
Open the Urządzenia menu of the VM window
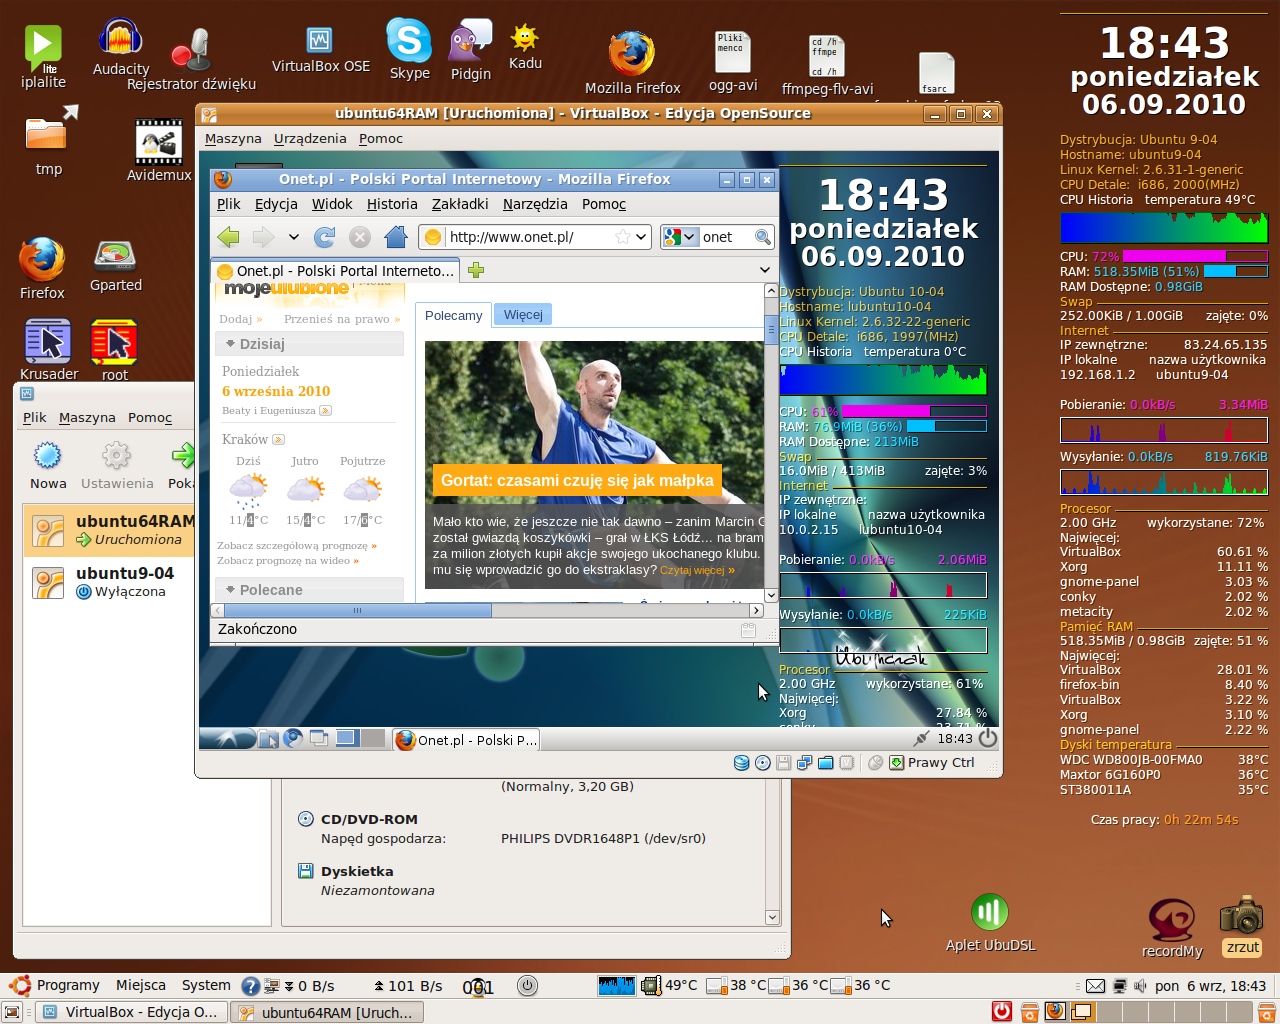310,139
